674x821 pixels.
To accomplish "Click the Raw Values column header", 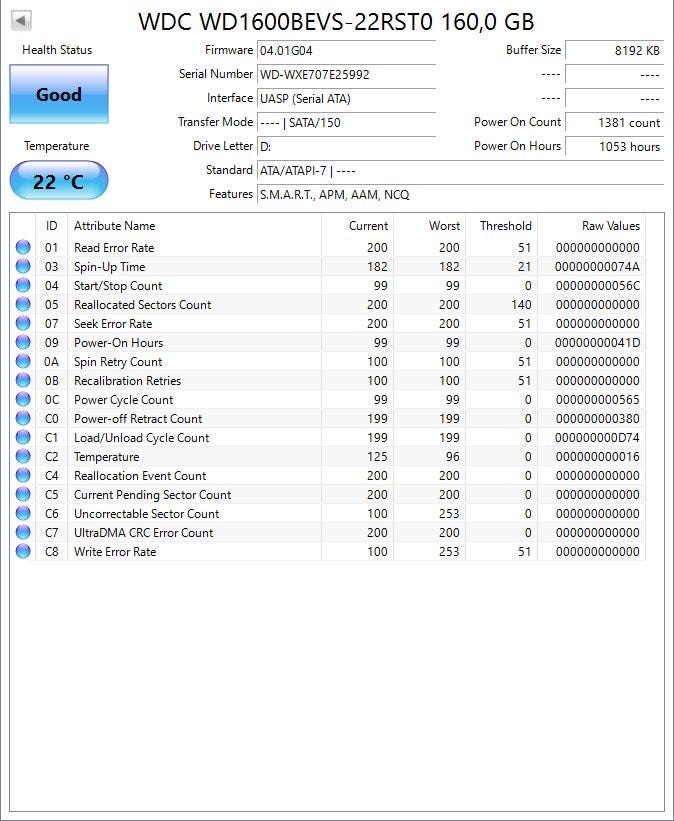I will coord(610,226).
